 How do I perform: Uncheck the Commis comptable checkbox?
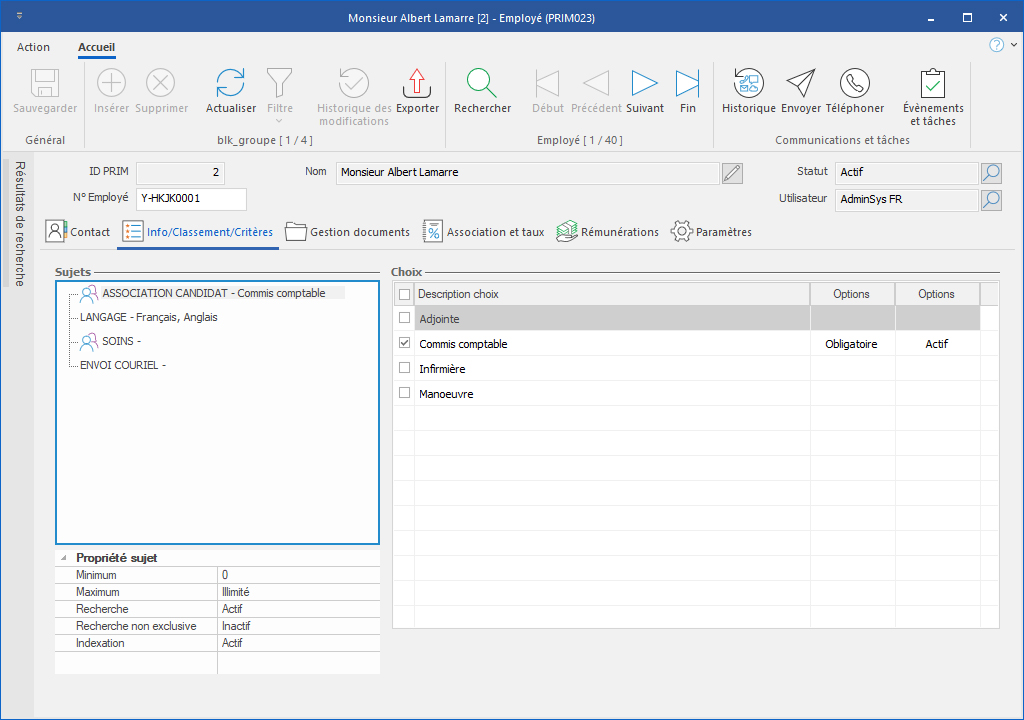pyautogui.click(x=405, y=343)
